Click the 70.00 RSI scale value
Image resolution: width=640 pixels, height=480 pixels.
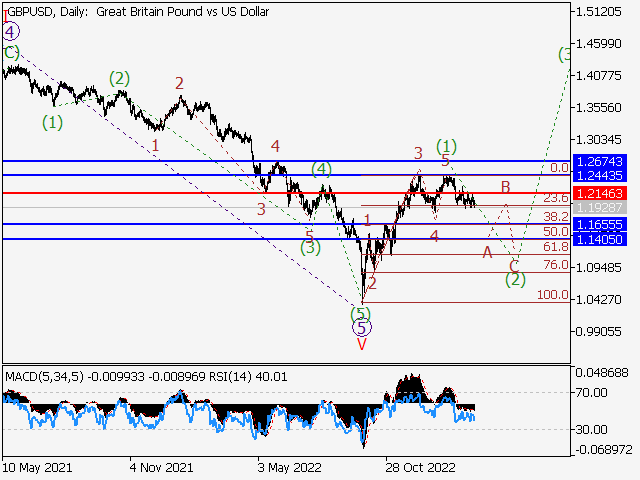[x=592, y=393]
